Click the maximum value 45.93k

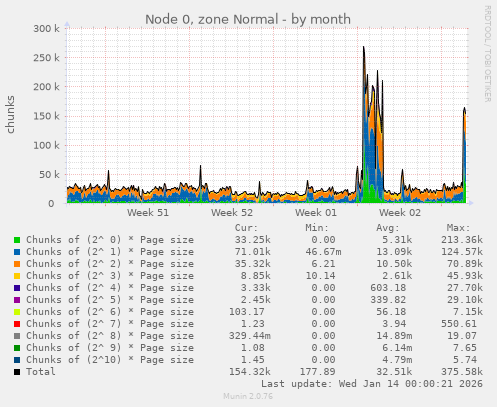pyautogui.click(x=465, y=276)
